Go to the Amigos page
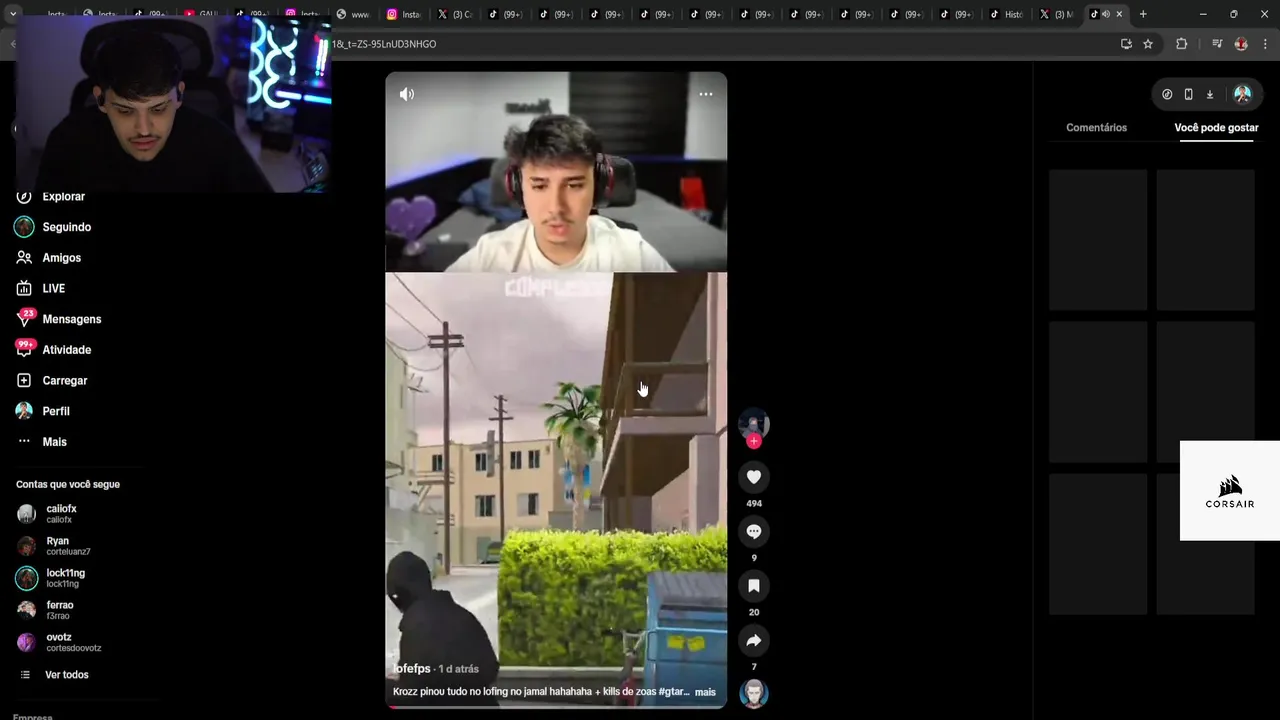 pyautogui.click(x=61, y=258)
